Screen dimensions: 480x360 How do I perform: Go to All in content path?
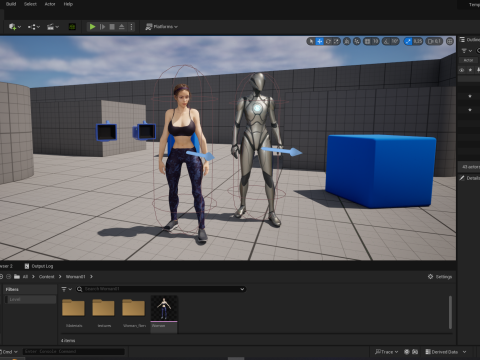25,277
